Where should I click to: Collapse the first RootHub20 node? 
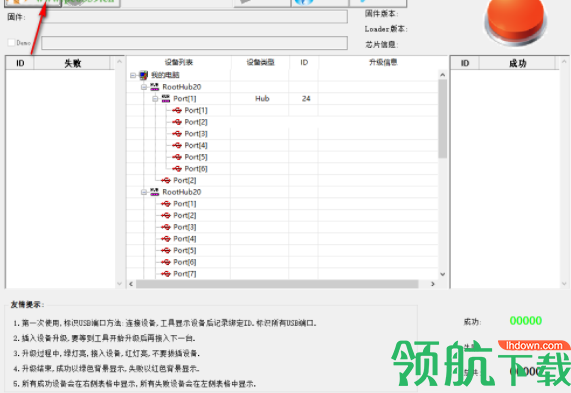coord(144,87)
